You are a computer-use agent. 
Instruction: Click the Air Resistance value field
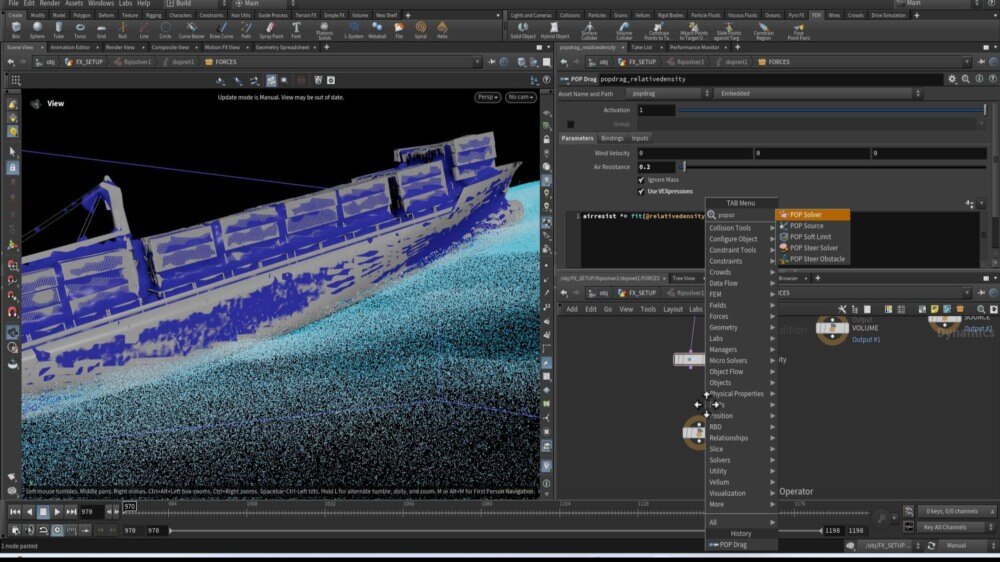point(656,167)
